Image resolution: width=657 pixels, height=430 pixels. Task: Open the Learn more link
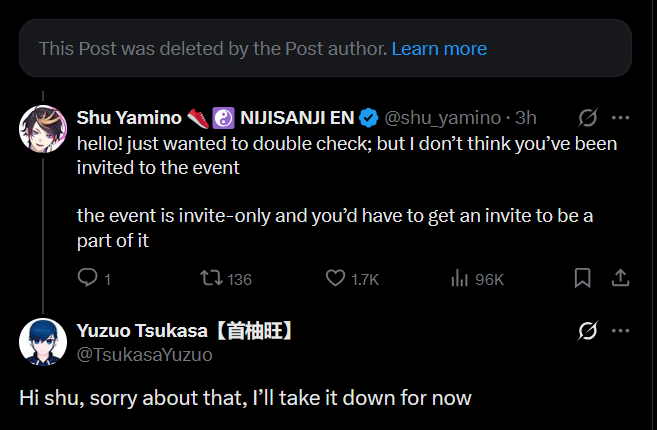439,49
